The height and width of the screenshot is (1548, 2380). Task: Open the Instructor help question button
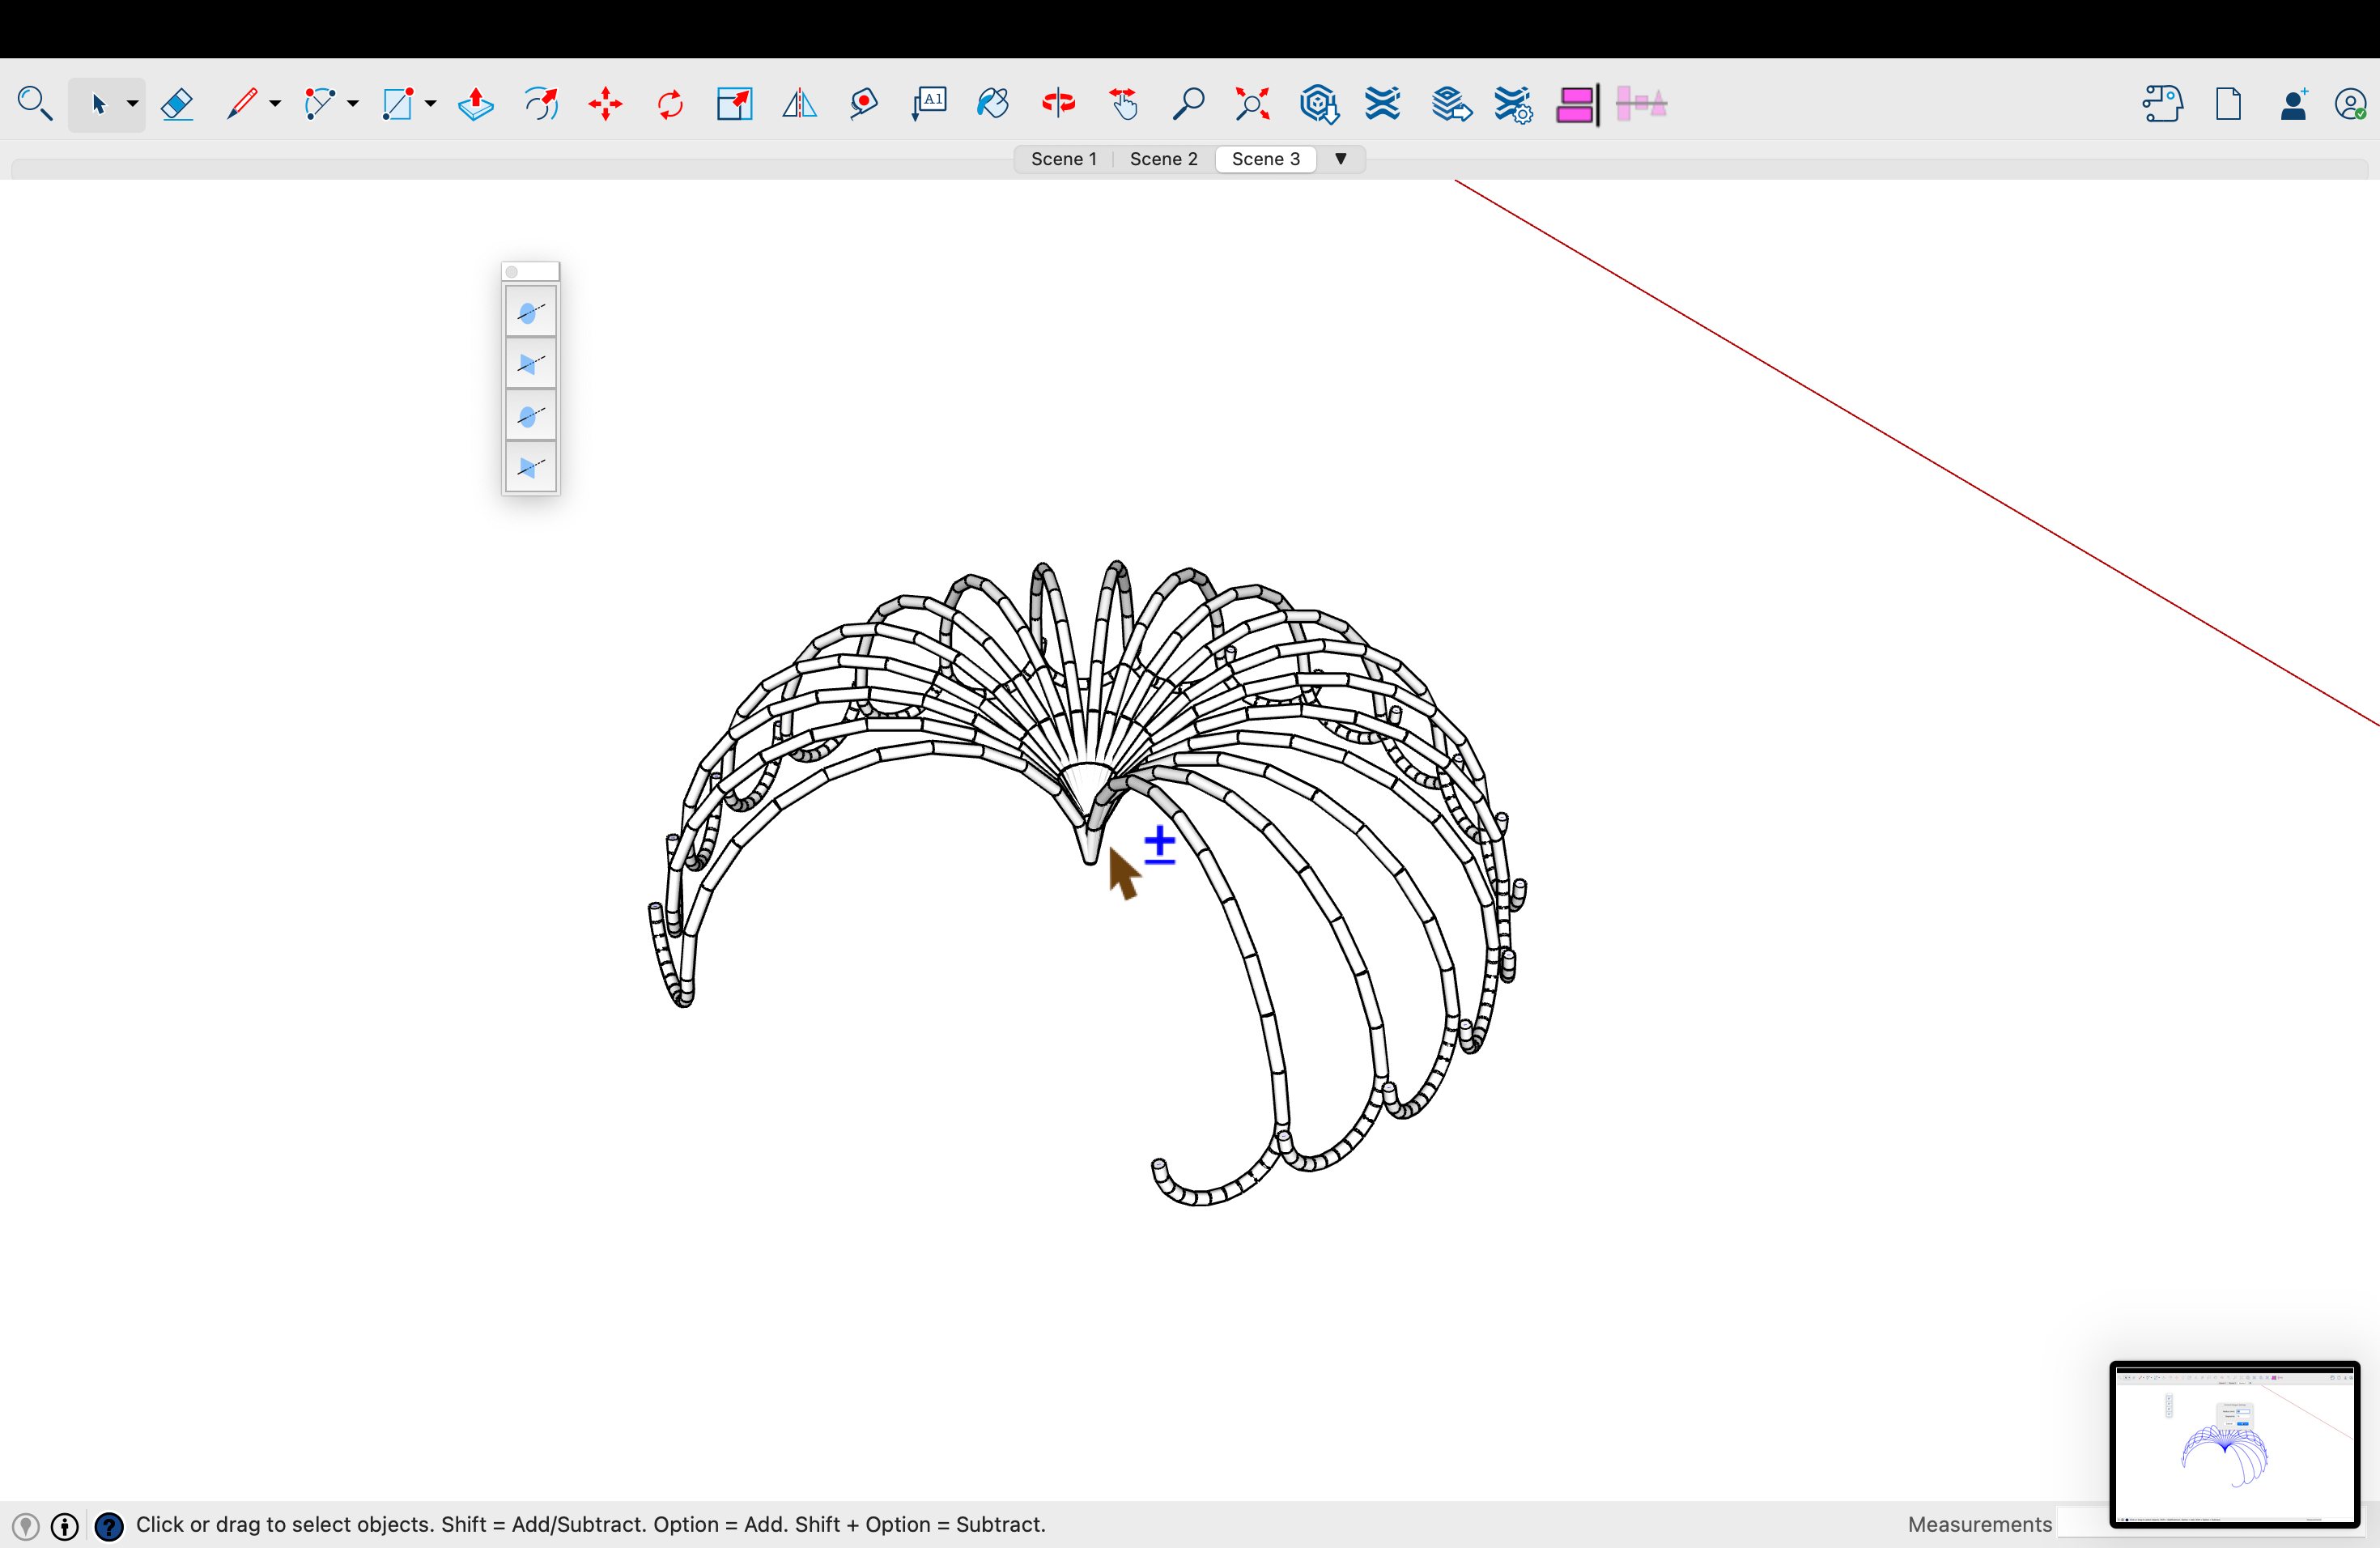[x=109, y=1526]
